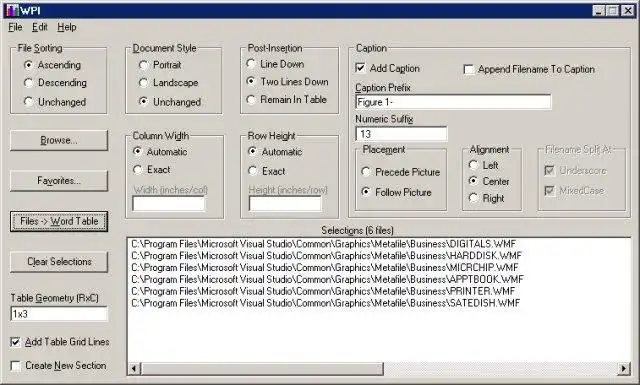Click the WPI title bar app icon

pyautogui.click(x=12, y=10)
